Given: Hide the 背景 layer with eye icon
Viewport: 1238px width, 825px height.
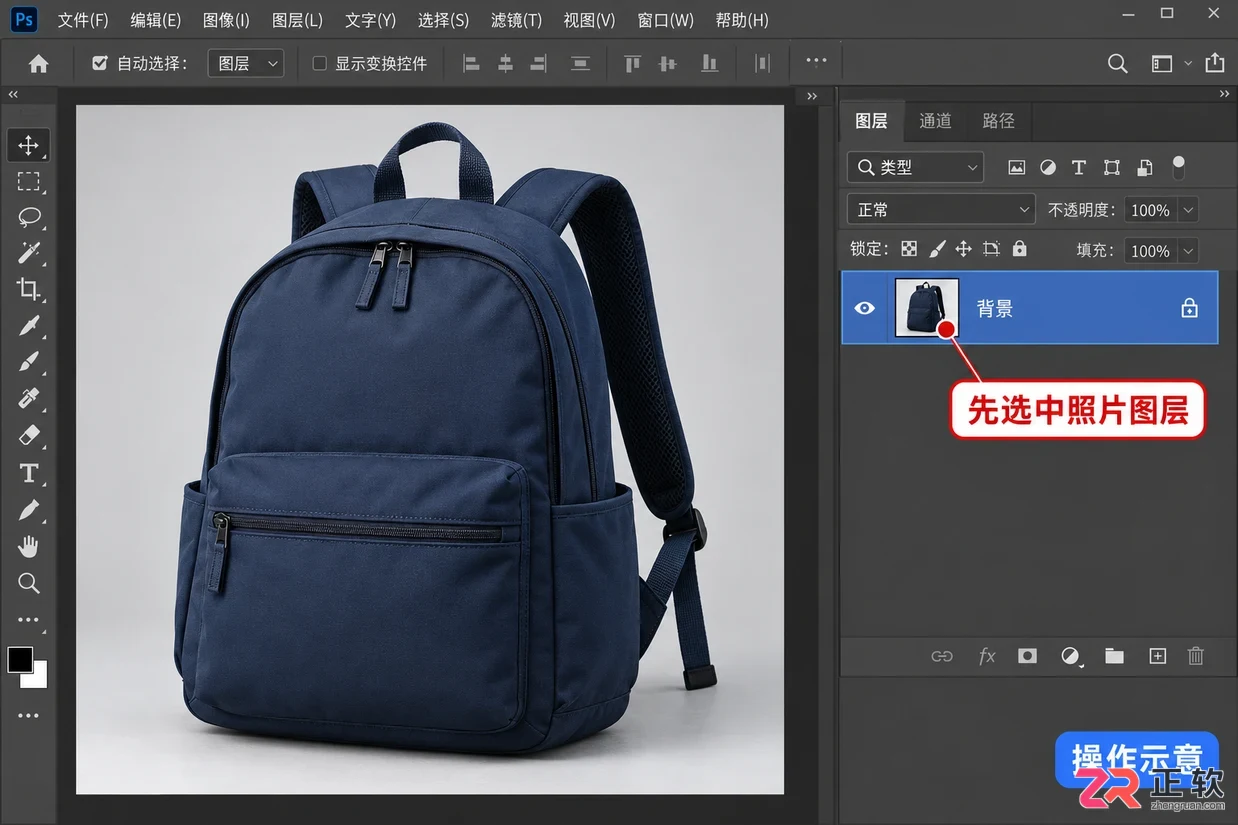Looking at the screenshot, I should click(865, 308).
